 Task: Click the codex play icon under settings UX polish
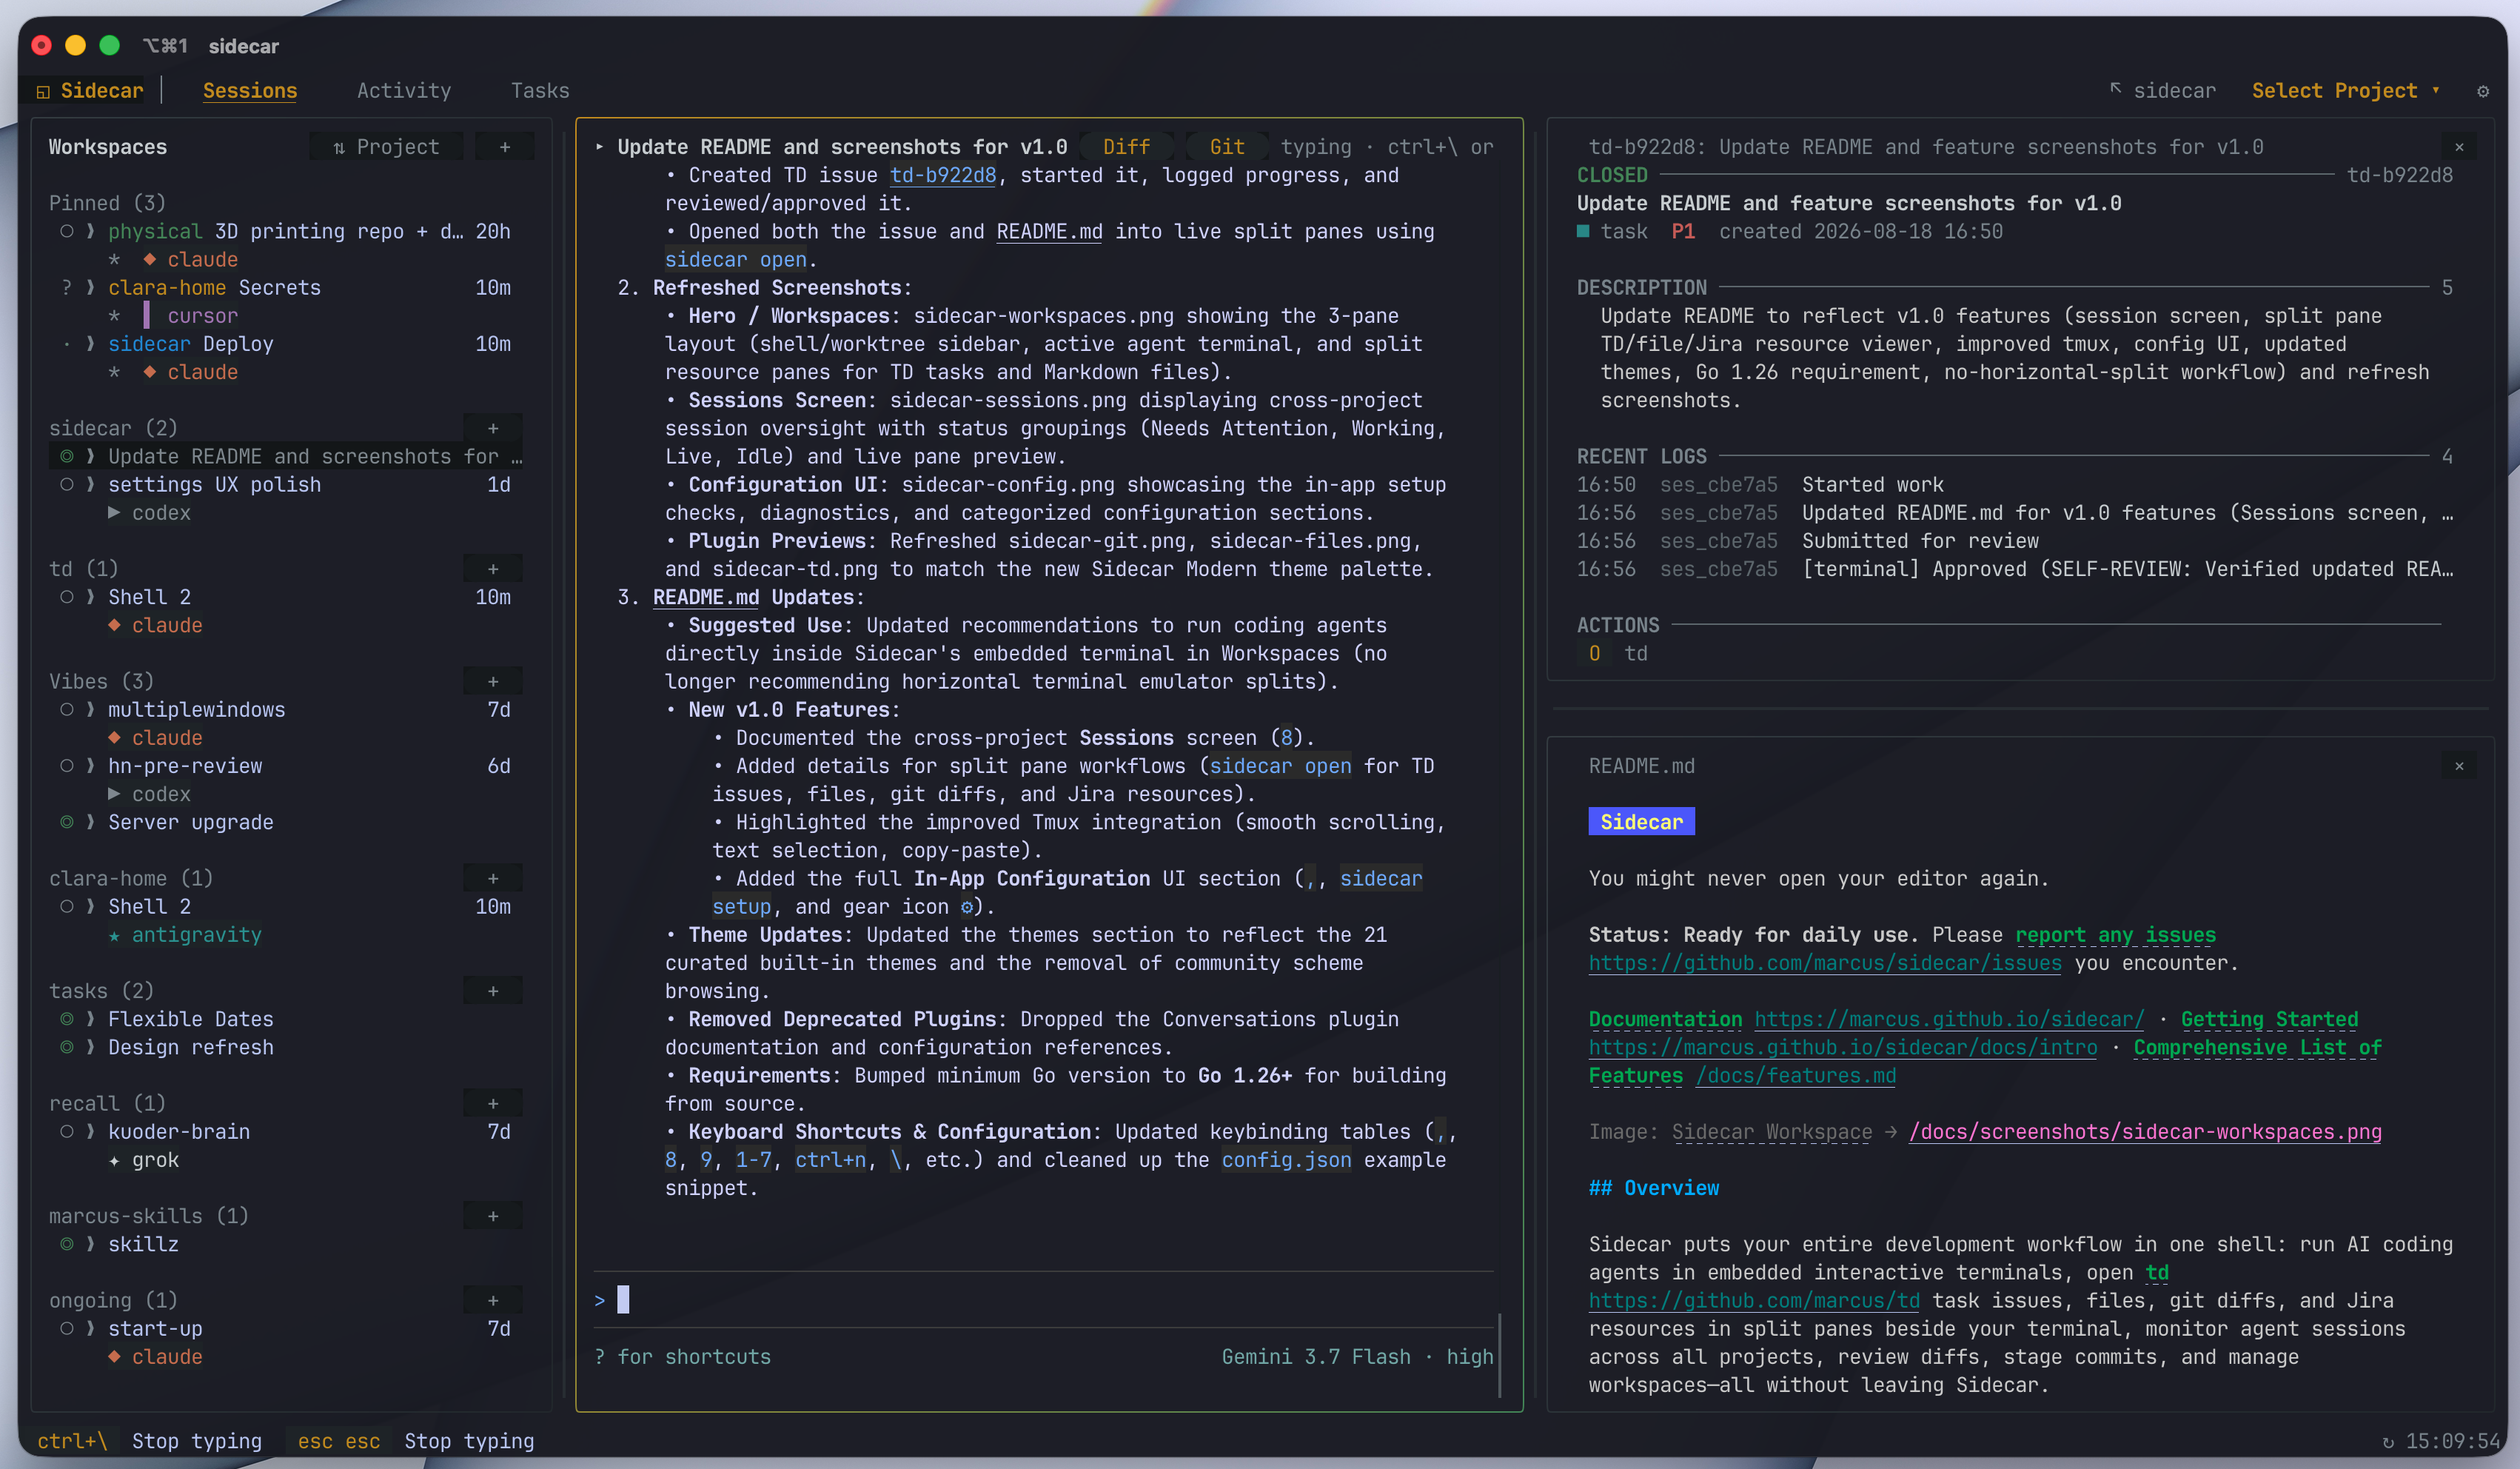coord(114,513)
